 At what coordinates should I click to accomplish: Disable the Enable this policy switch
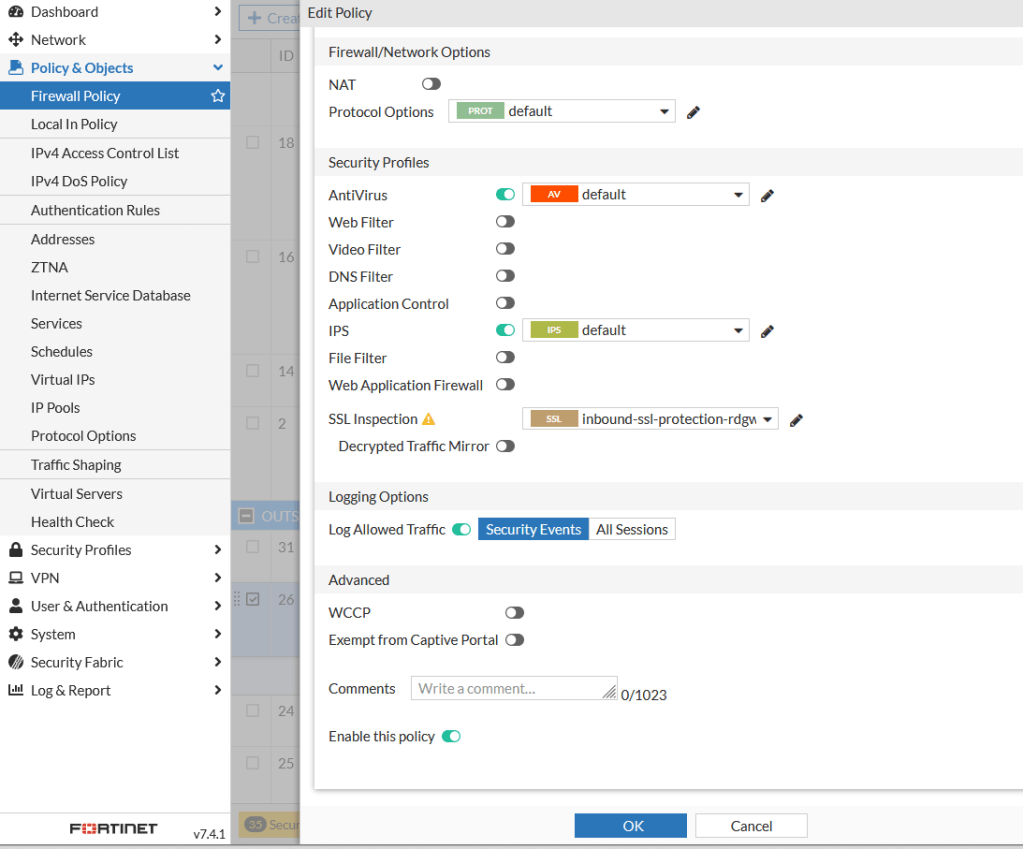click(x=451, y=737)
